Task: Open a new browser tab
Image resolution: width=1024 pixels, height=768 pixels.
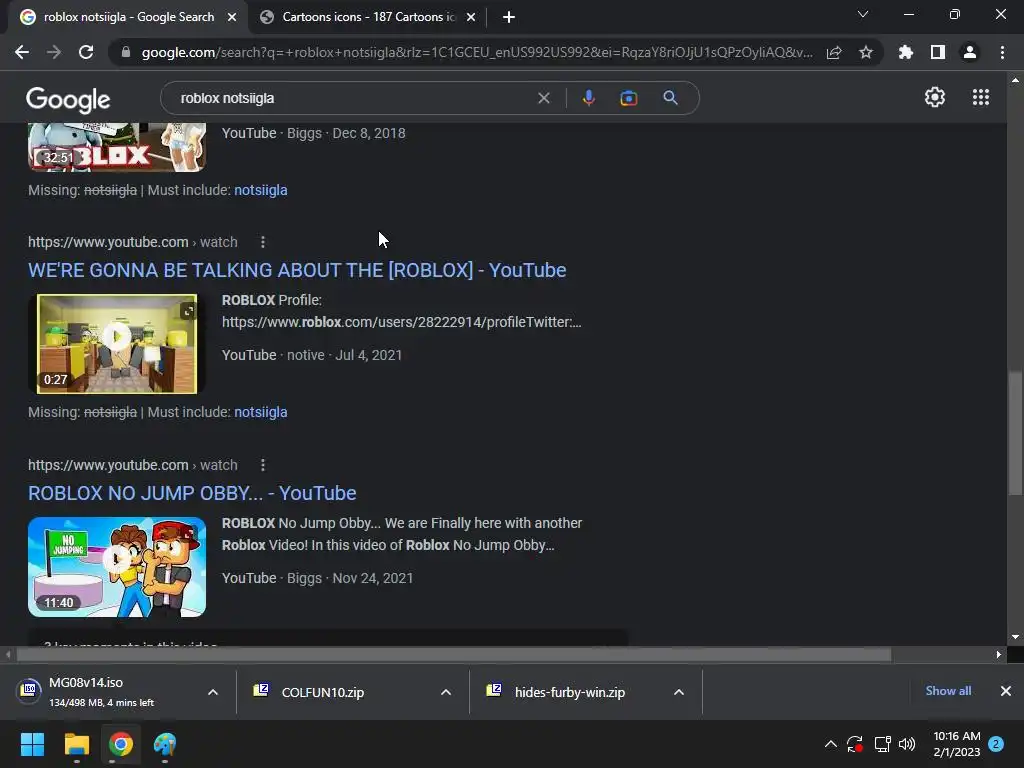Action: point(509,17)
